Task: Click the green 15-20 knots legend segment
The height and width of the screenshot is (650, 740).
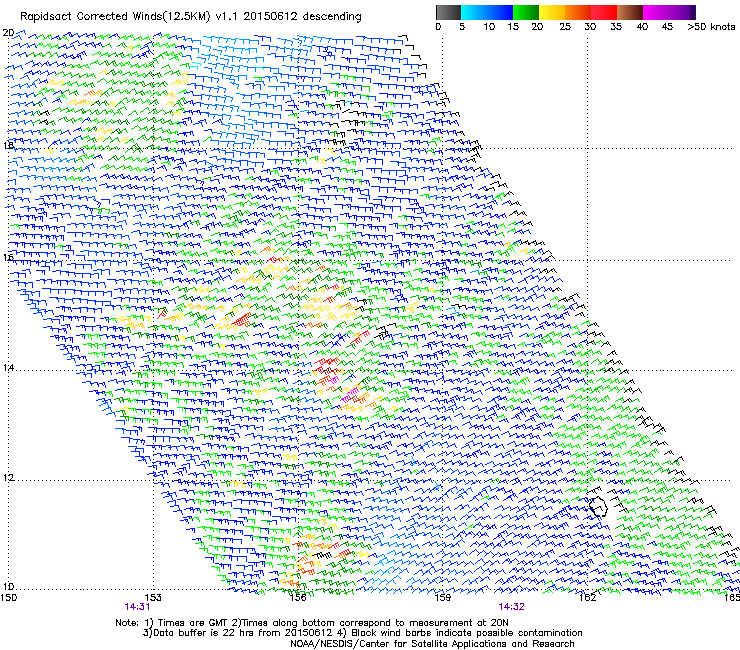Action: click(526, 12)
